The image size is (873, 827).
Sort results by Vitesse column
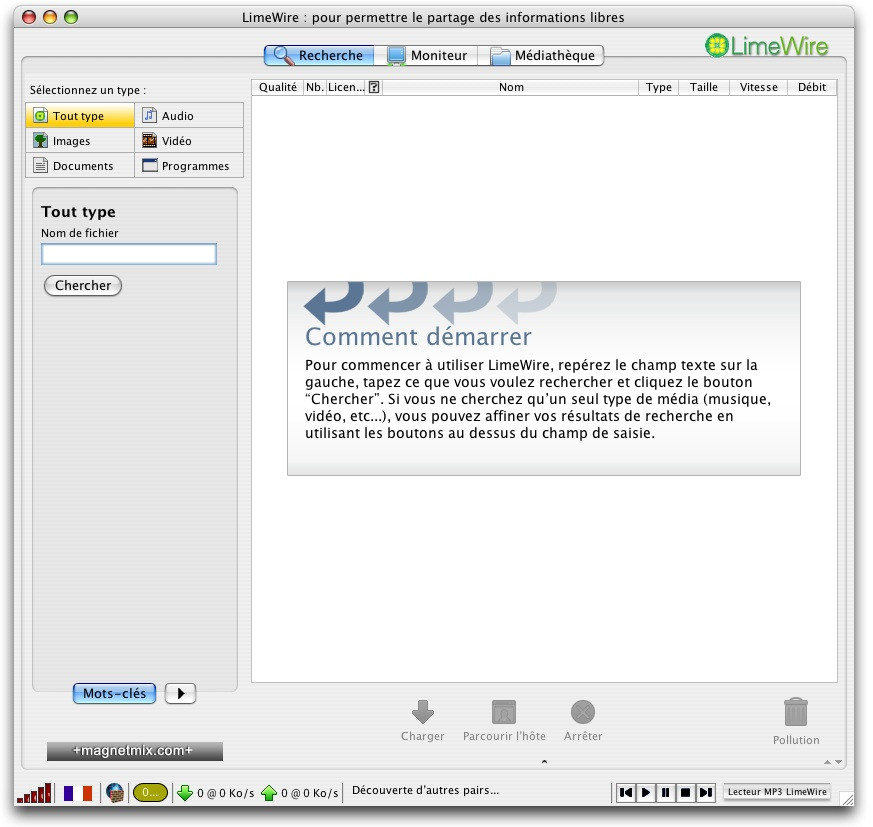pyautogui.click(x=758, y=87)
